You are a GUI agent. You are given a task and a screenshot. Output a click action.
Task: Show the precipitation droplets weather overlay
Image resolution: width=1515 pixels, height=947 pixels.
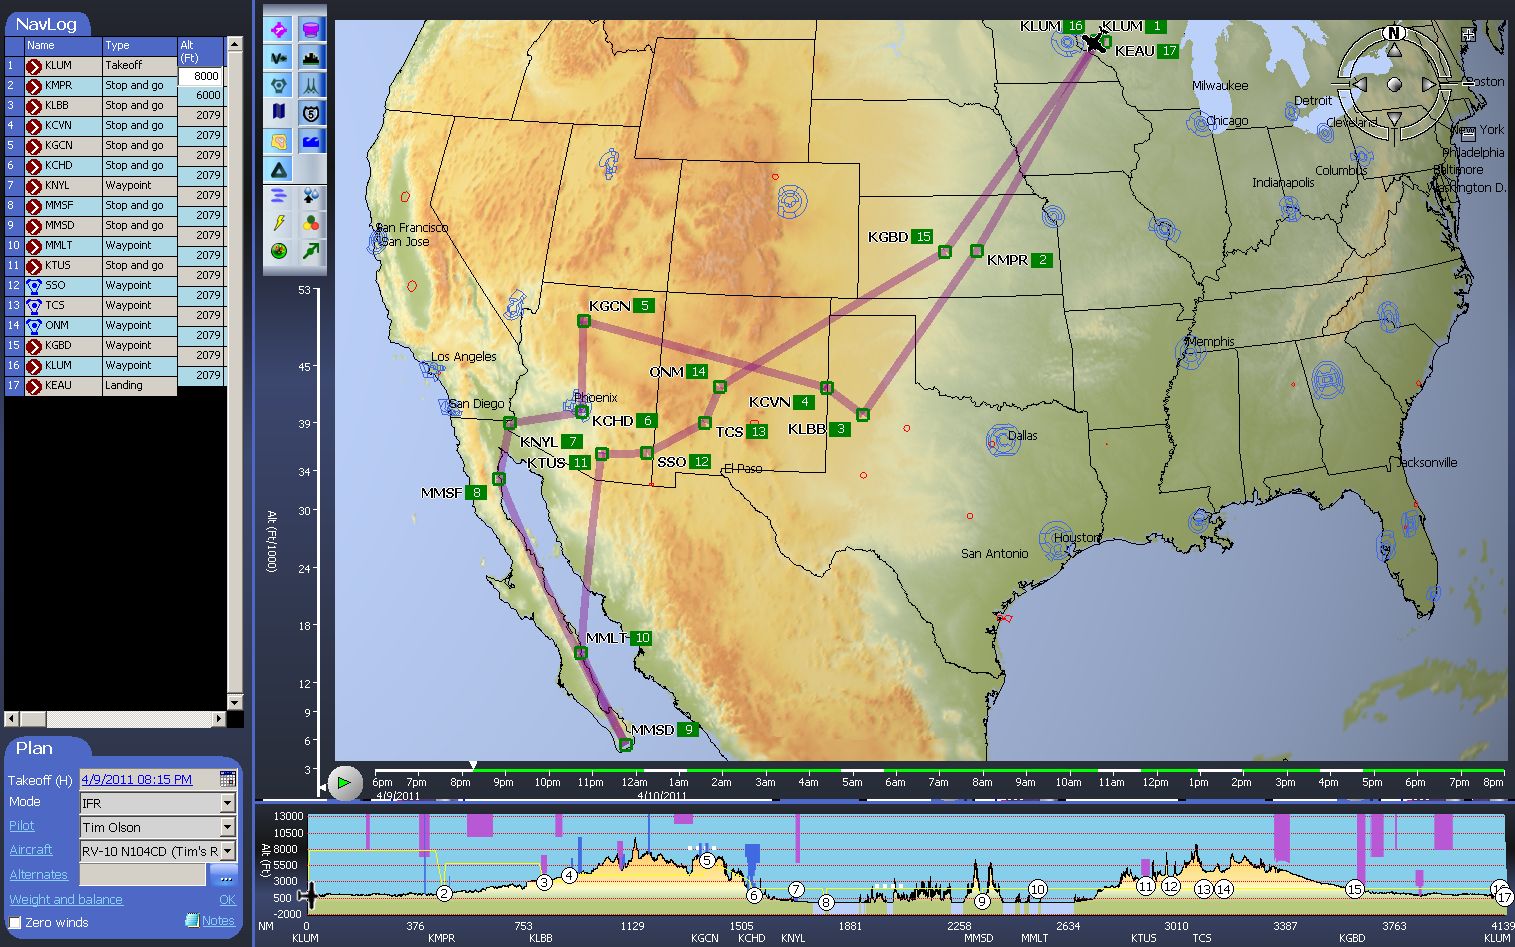tap(312, 196)
